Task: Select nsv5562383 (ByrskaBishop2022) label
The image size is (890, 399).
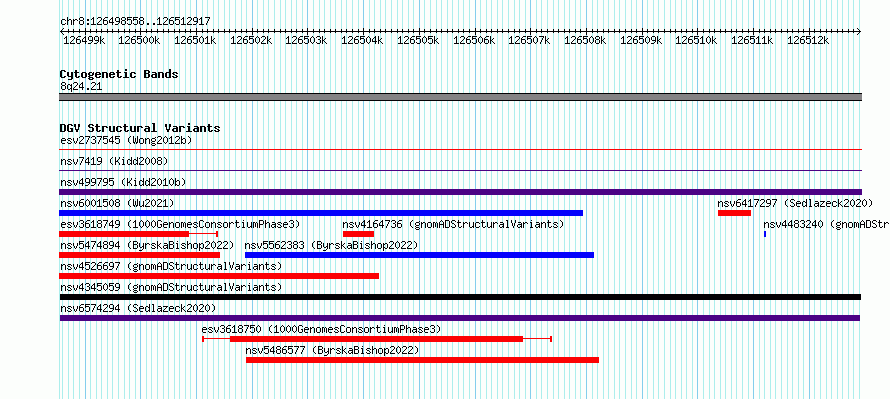Action: click(x=331, y=245)
